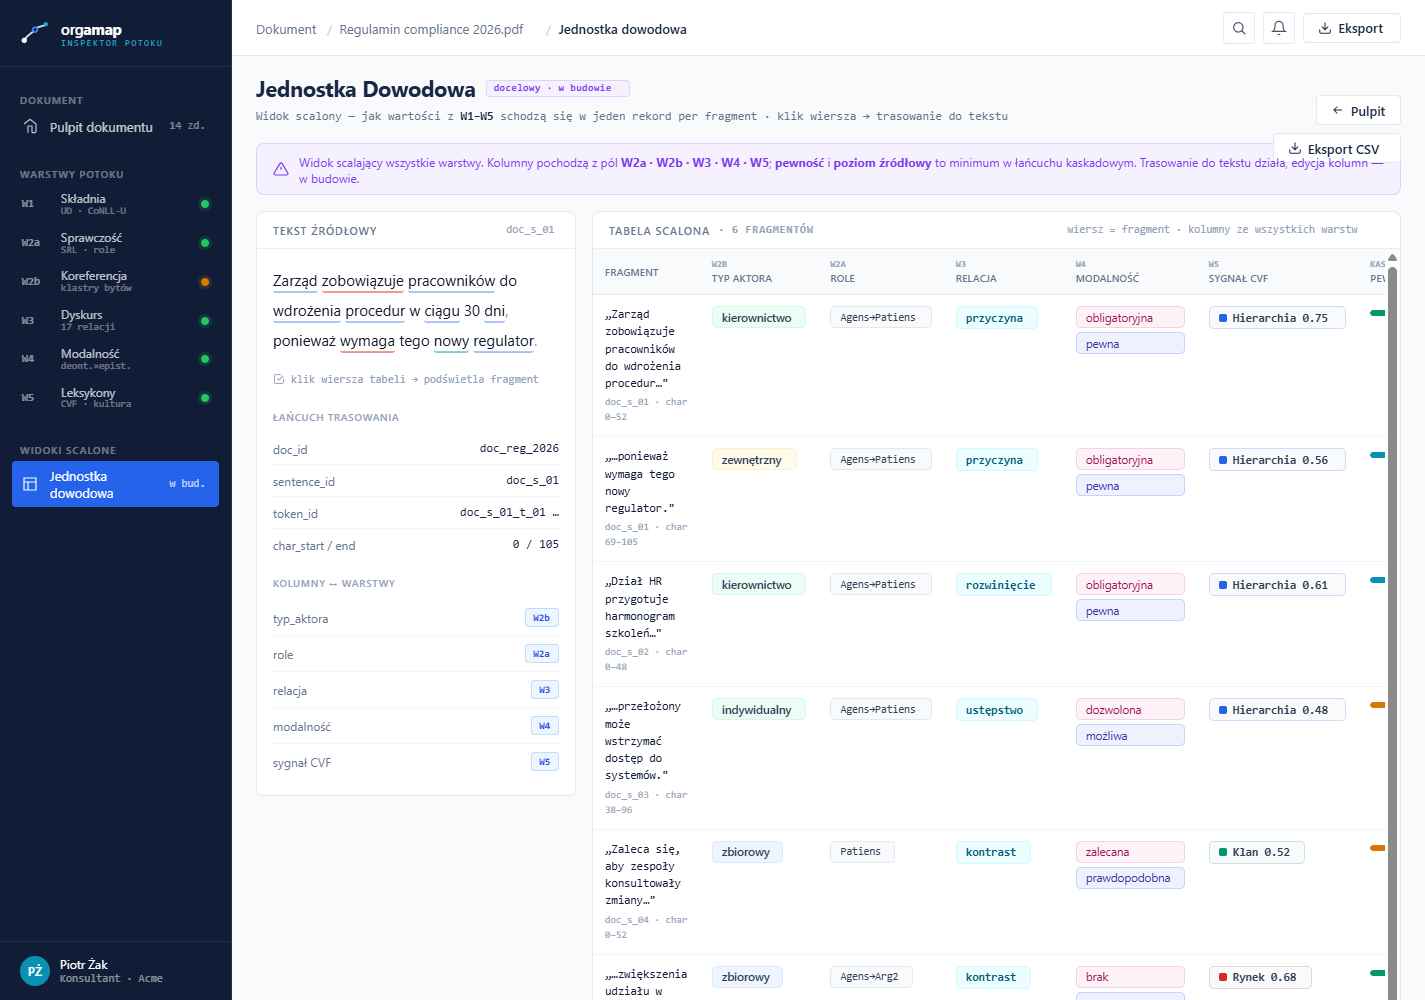The width and height of the screenshot is (1425, 1000).
Task: Click the 'docelowy · w budowie' status badge
Action: coord(557,88)
